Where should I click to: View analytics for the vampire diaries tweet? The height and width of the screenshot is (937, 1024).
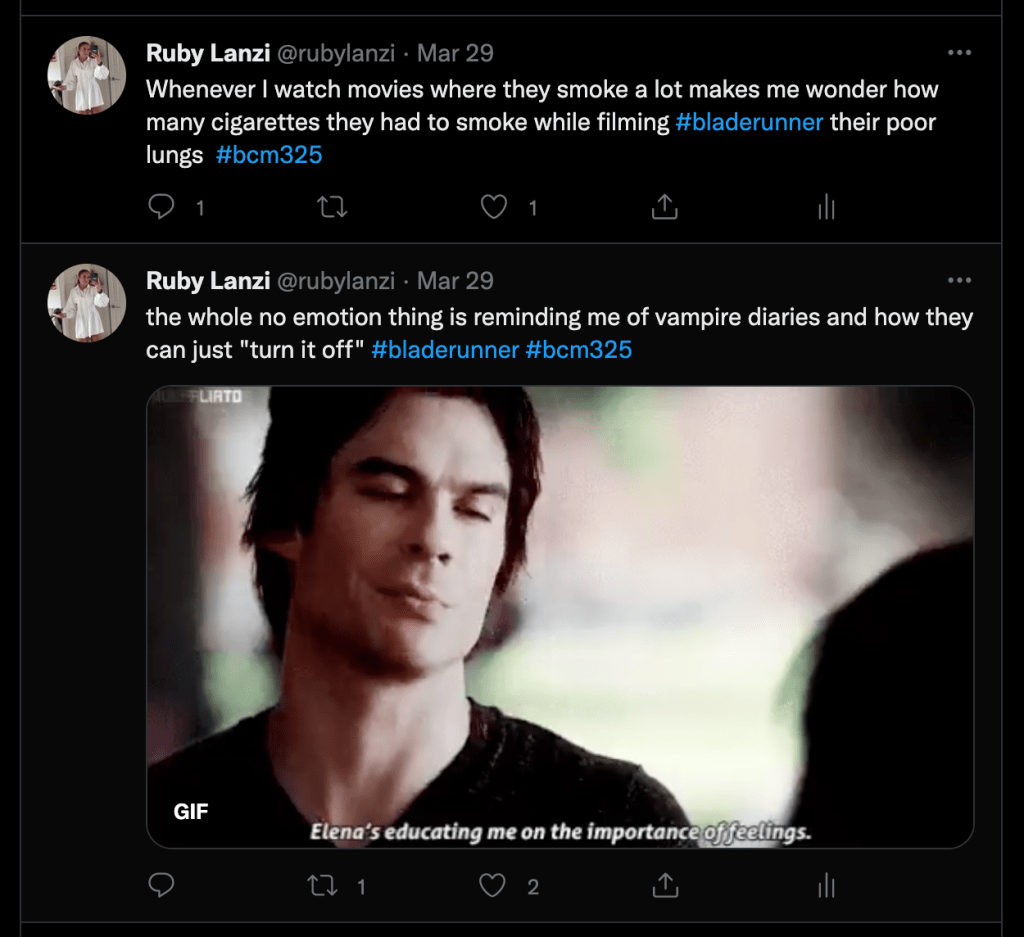(826, 885)
